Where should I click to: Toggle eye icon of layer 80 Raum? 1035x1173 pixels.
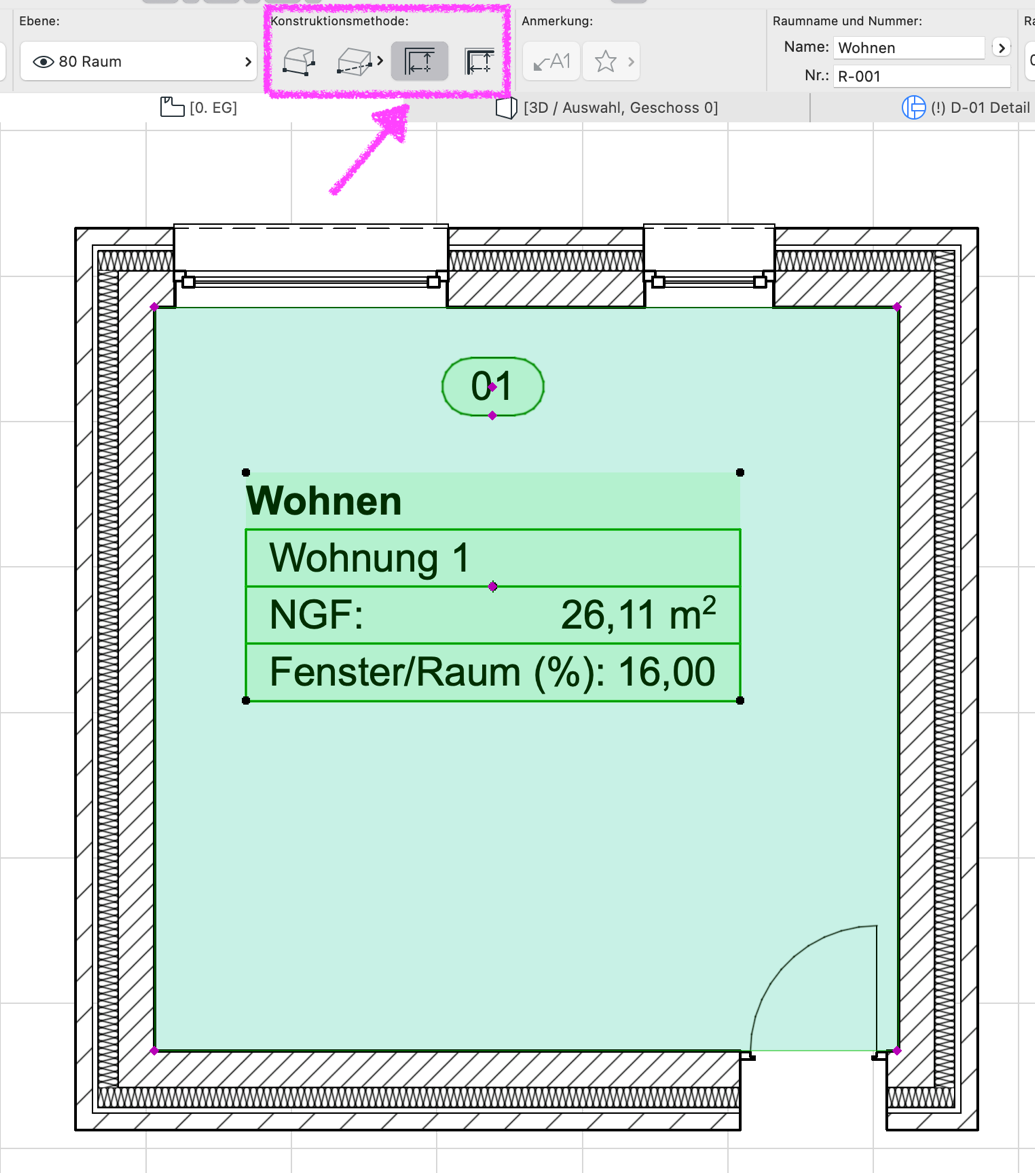(x=43, y=61)
